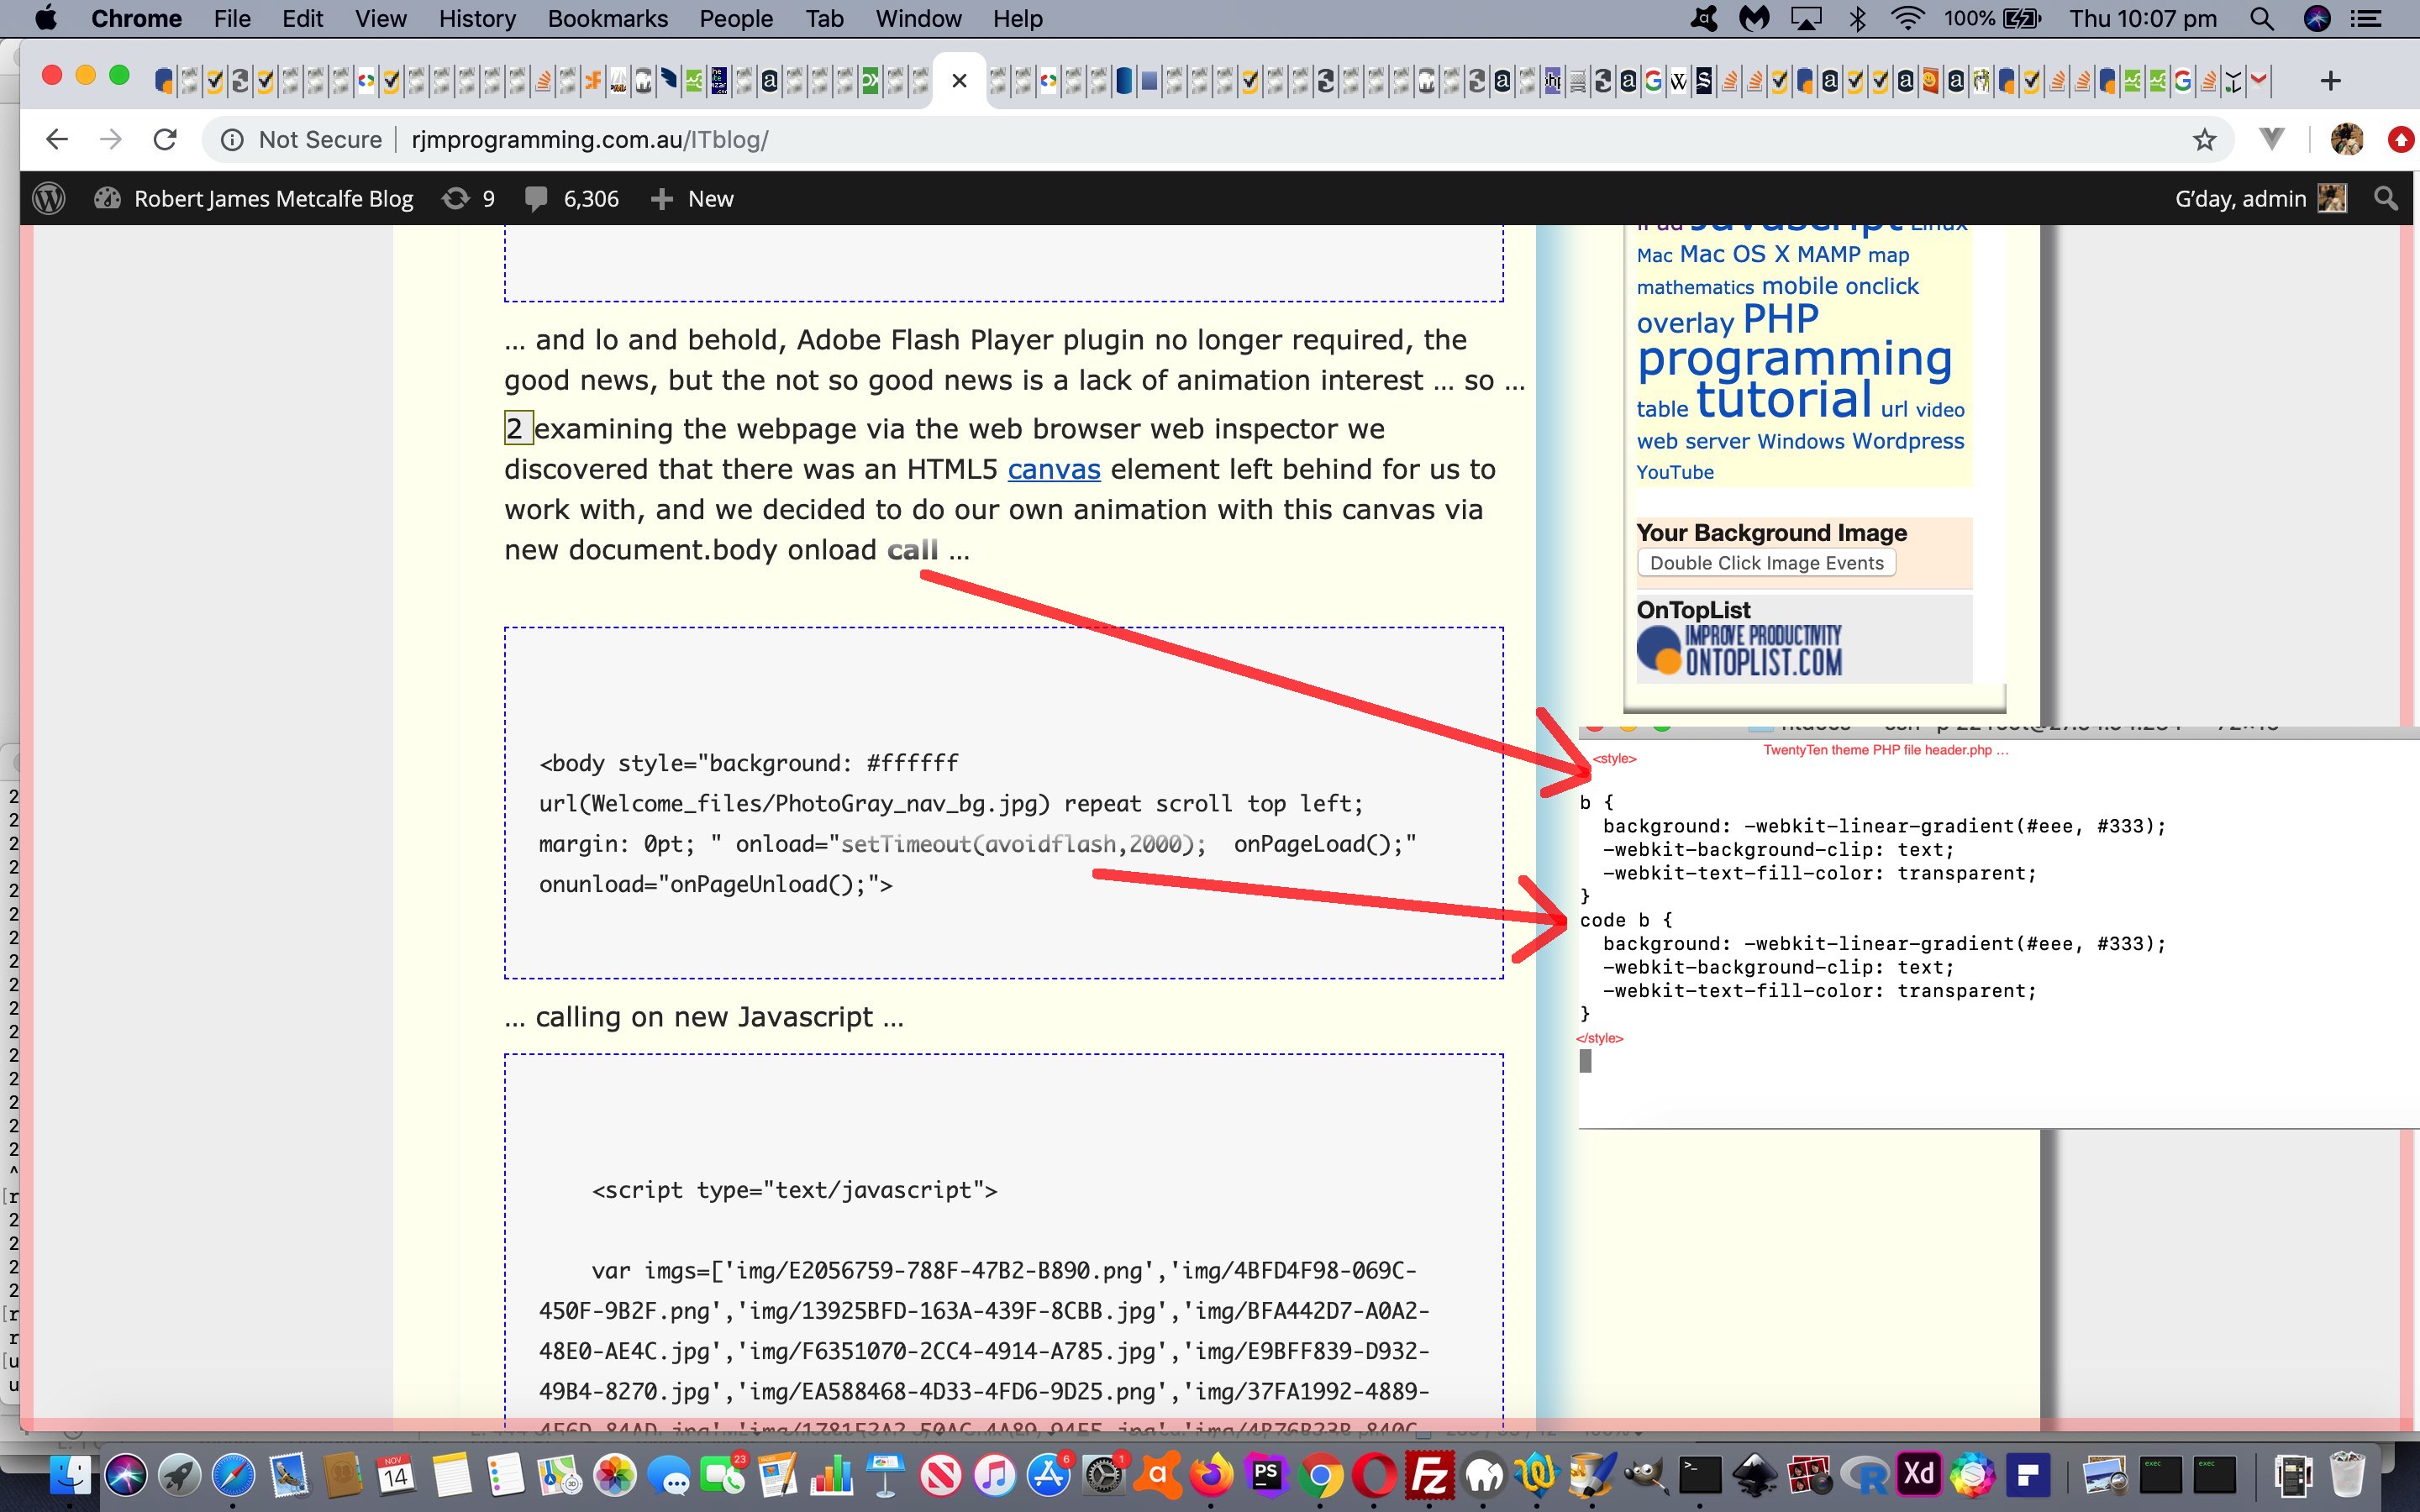2420x1512 pixels.
Task: Open PhpStorm in the Dock
Action: point(1266,1474)
